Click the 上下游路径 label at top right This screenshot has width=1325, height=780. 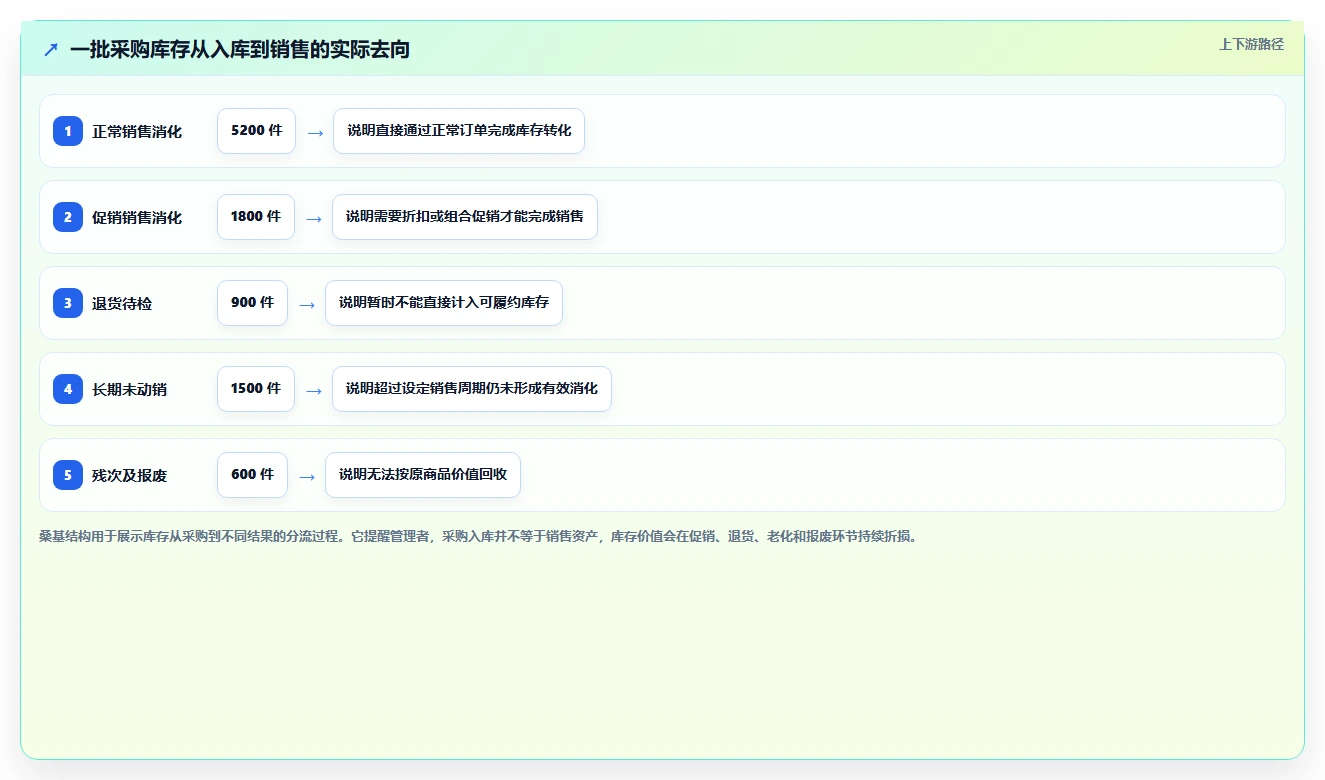tap(1251, 44)
